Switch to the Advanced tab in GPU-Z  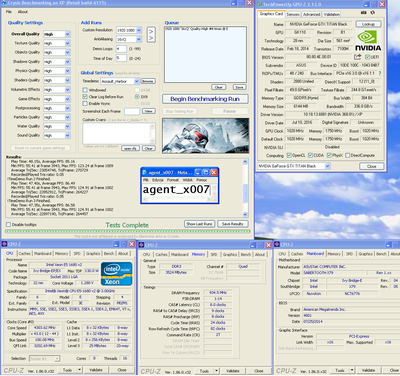click(312, 14)
